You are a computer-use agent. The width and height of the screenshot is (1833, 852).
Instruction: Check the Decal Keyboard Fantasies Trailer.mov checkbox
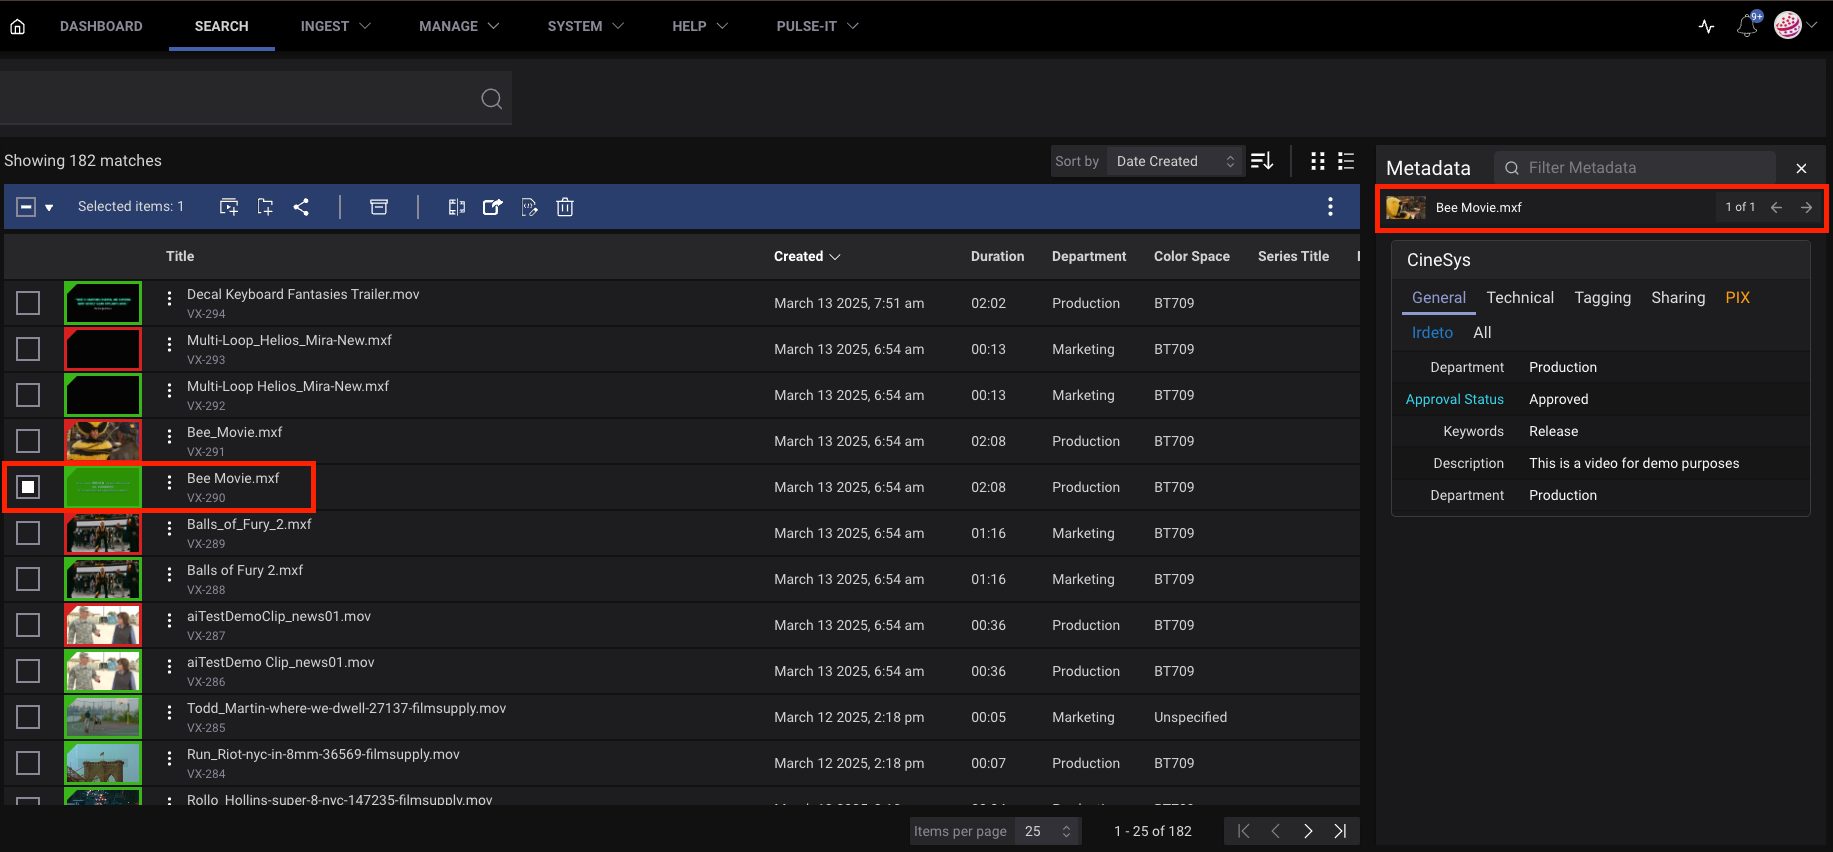[28, 303]
